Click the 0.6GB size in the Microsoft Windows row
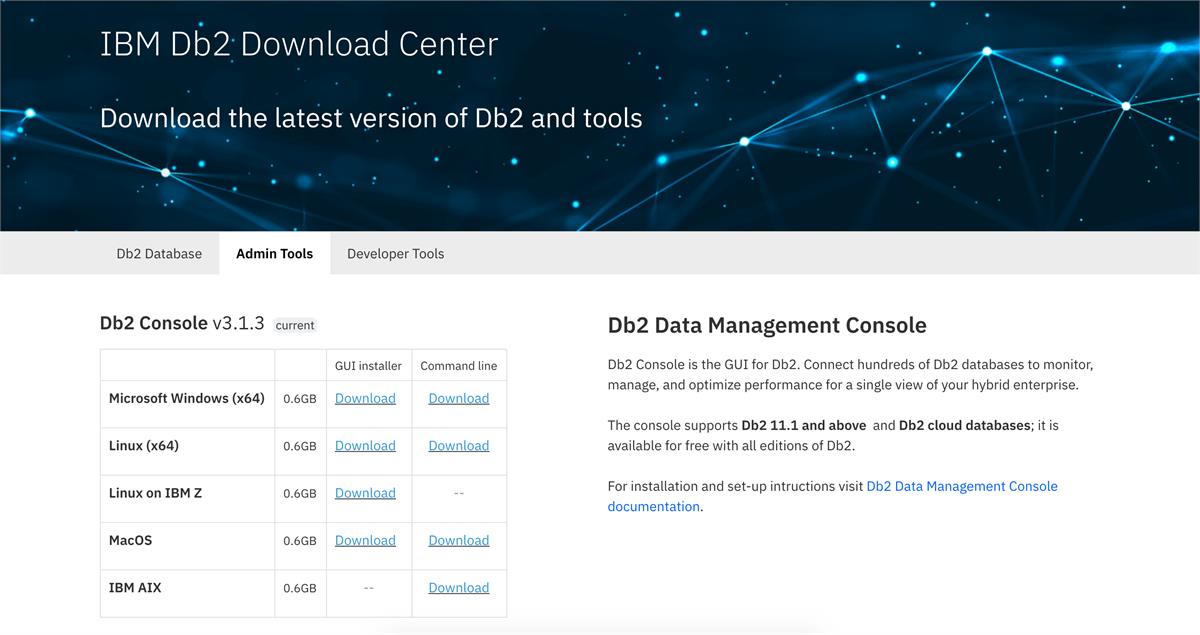 (x=300, y=398)
